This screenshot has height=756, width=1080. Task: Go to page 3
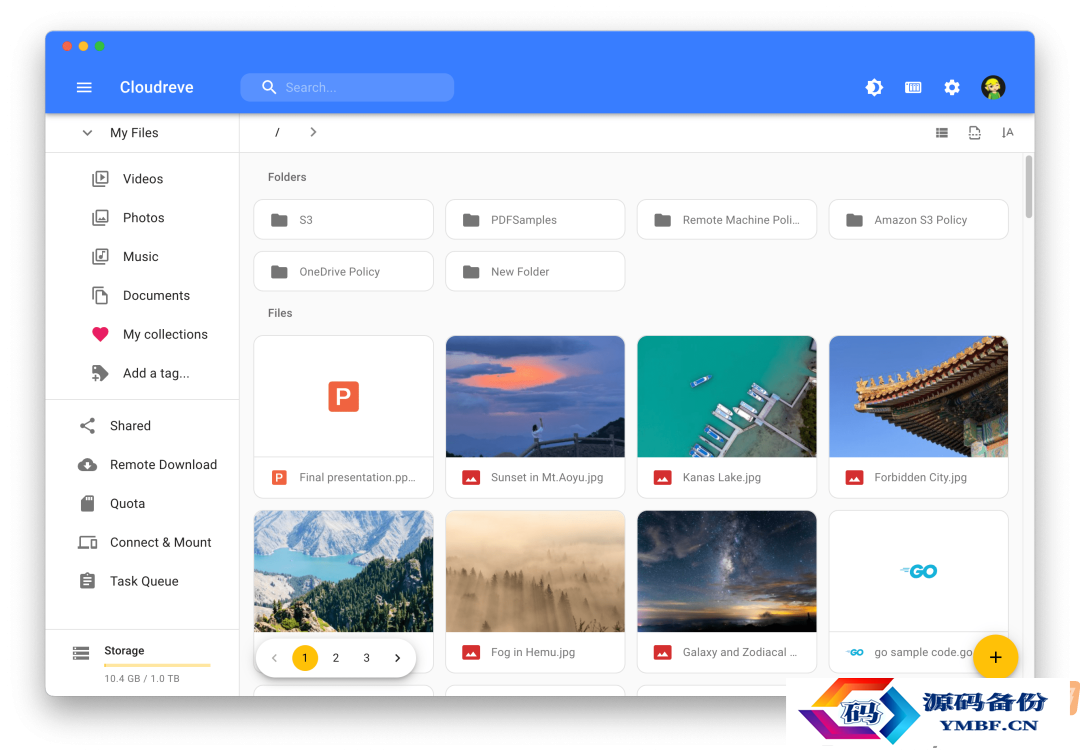(x=366, y=658)
